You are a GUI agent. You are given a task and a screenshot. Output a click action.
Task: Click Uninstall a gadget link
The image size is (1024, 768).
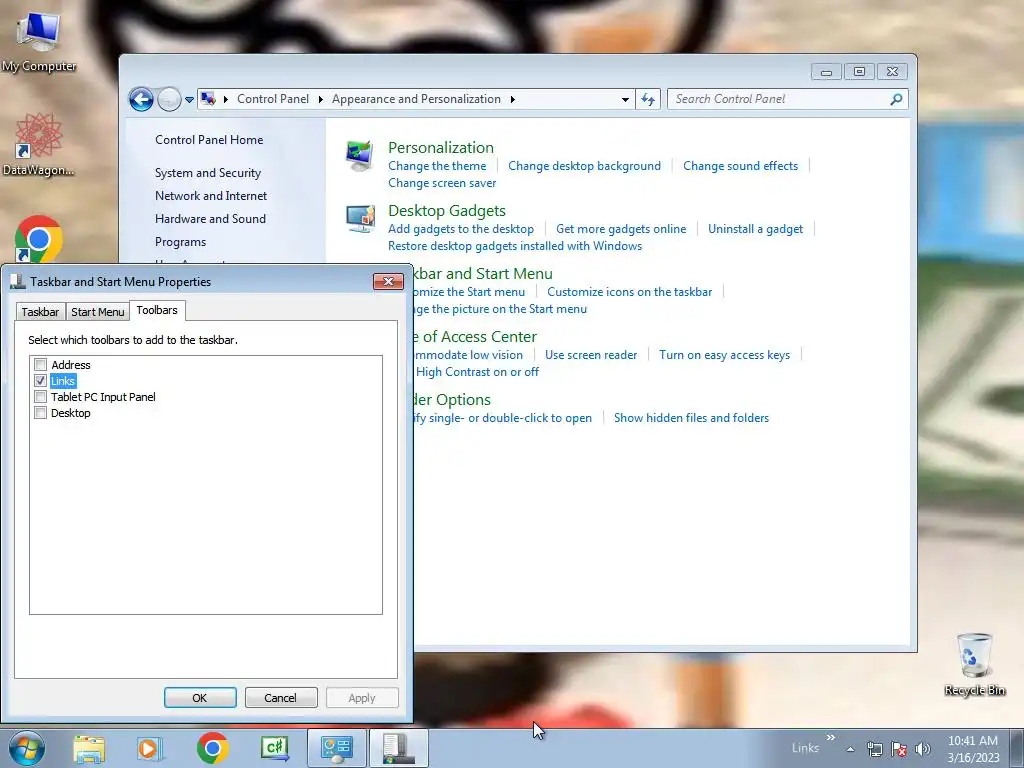tap(756, 229)
